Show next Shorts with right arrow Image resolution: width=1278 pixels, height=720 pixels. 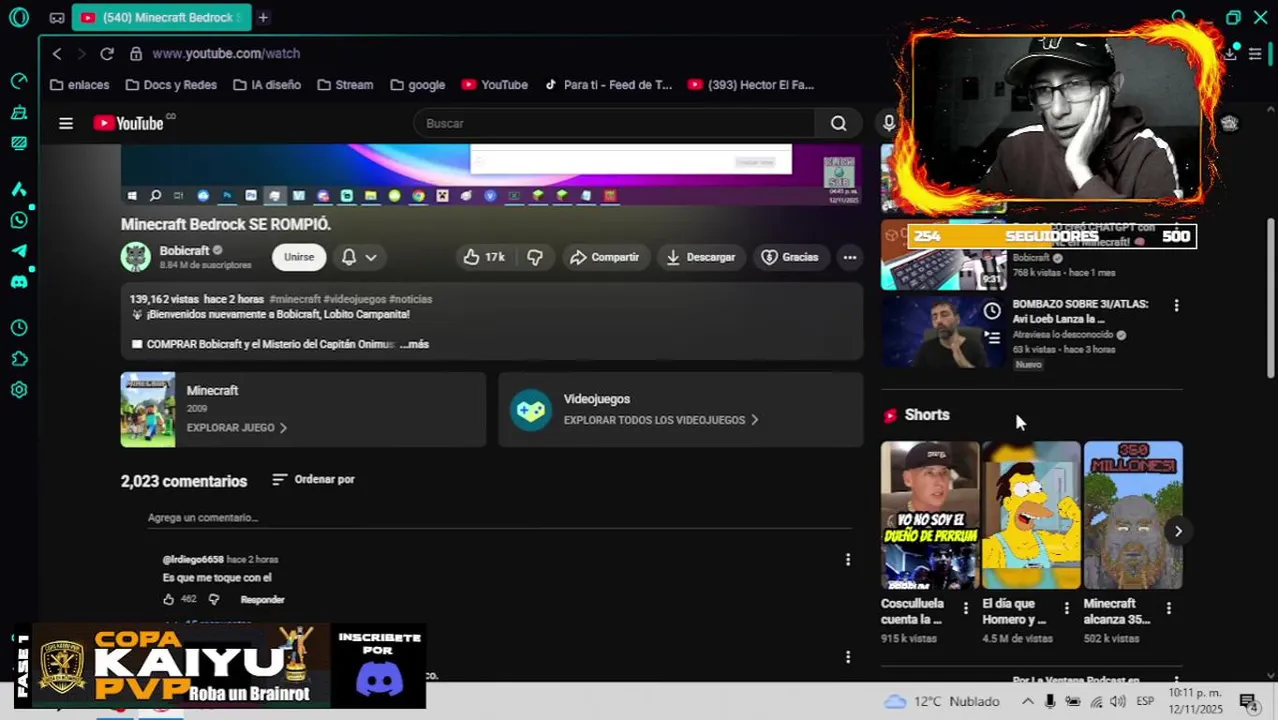tap(1178, 531)
